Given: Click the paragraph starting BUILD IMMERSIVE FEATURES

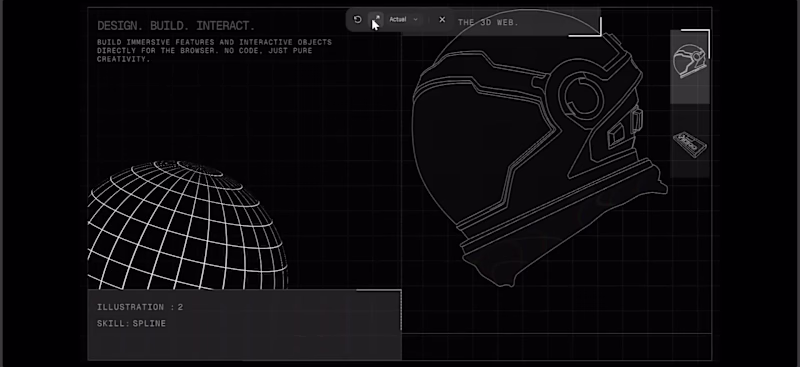Looking at the screenshot, I should (x=214, y=51).
